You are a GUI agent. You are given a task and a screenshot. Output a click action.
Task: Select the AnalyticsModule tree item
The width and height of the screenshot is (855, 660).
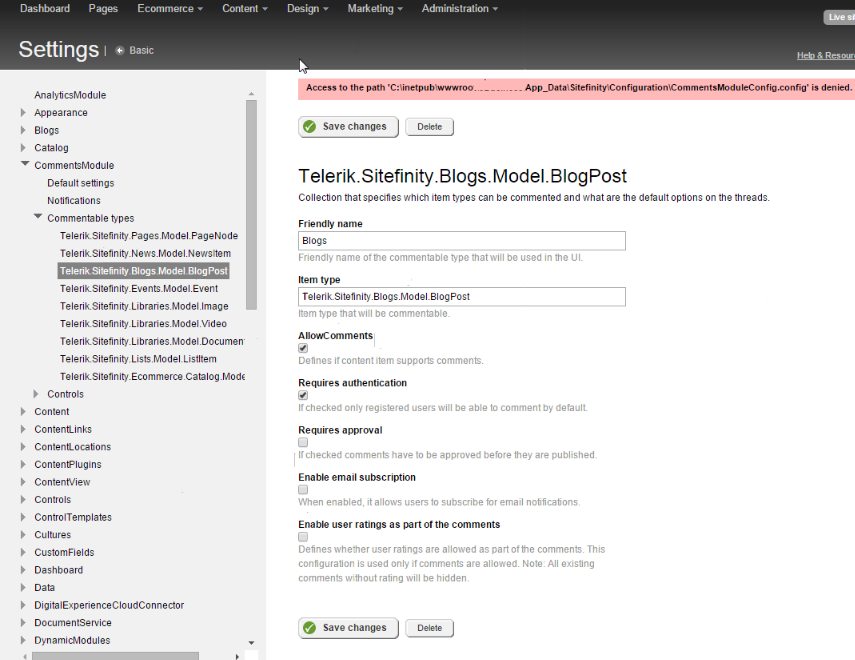pyautogui.click(x=70, y=95)
